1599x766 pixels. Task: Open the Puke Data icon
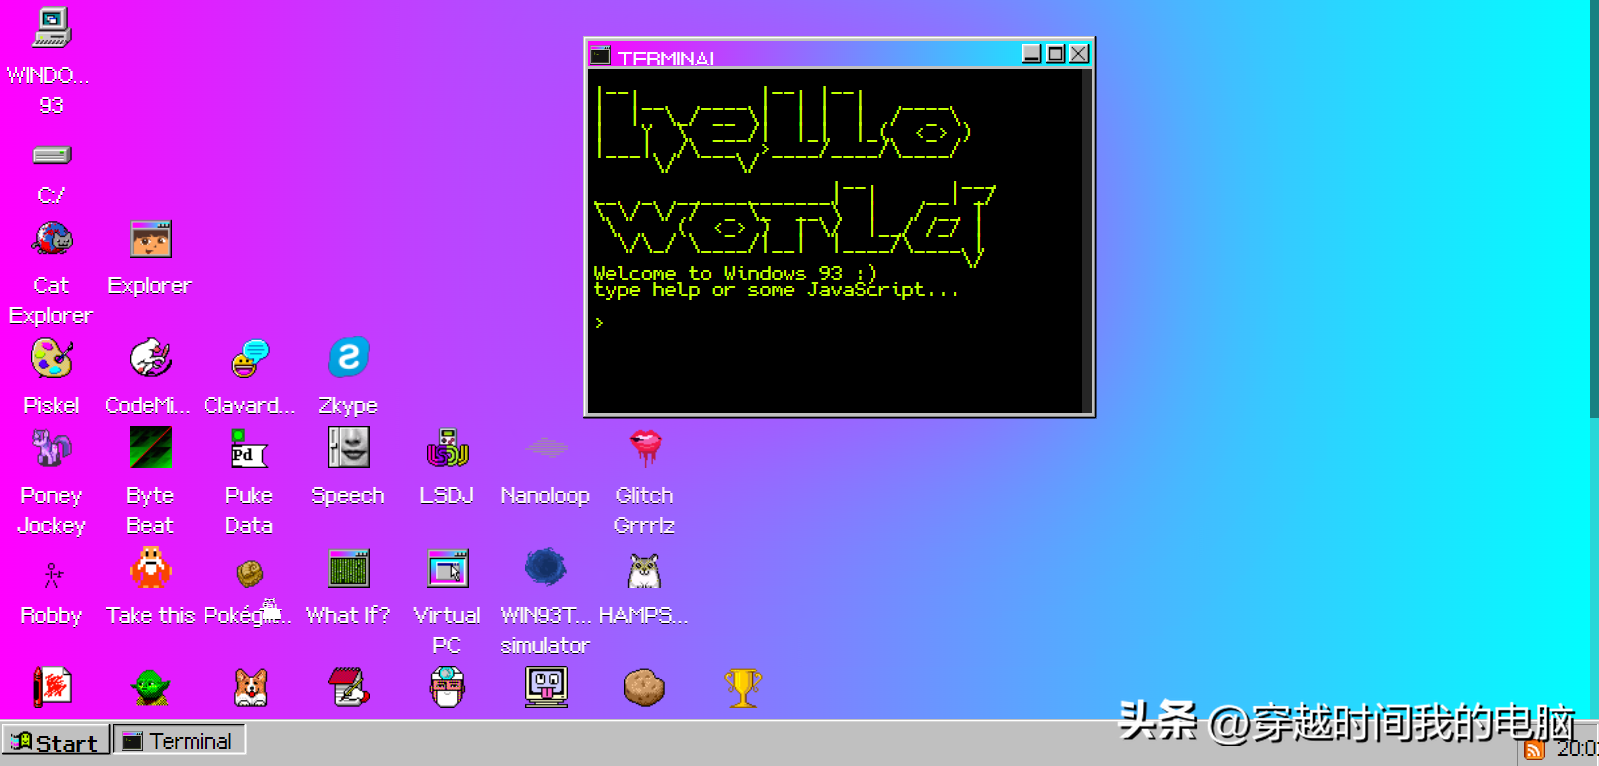249,448
